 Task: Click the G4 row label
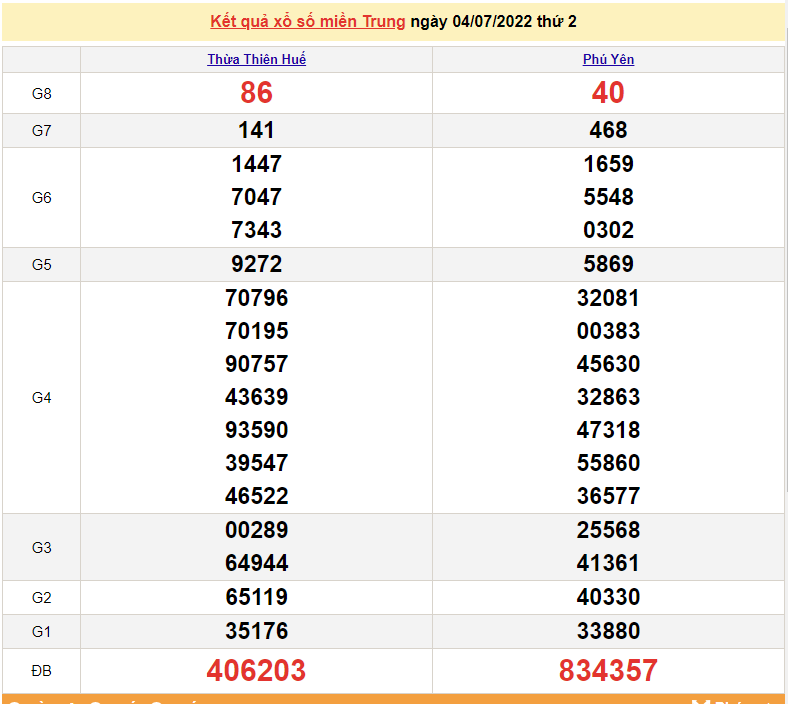click(41, 397)
